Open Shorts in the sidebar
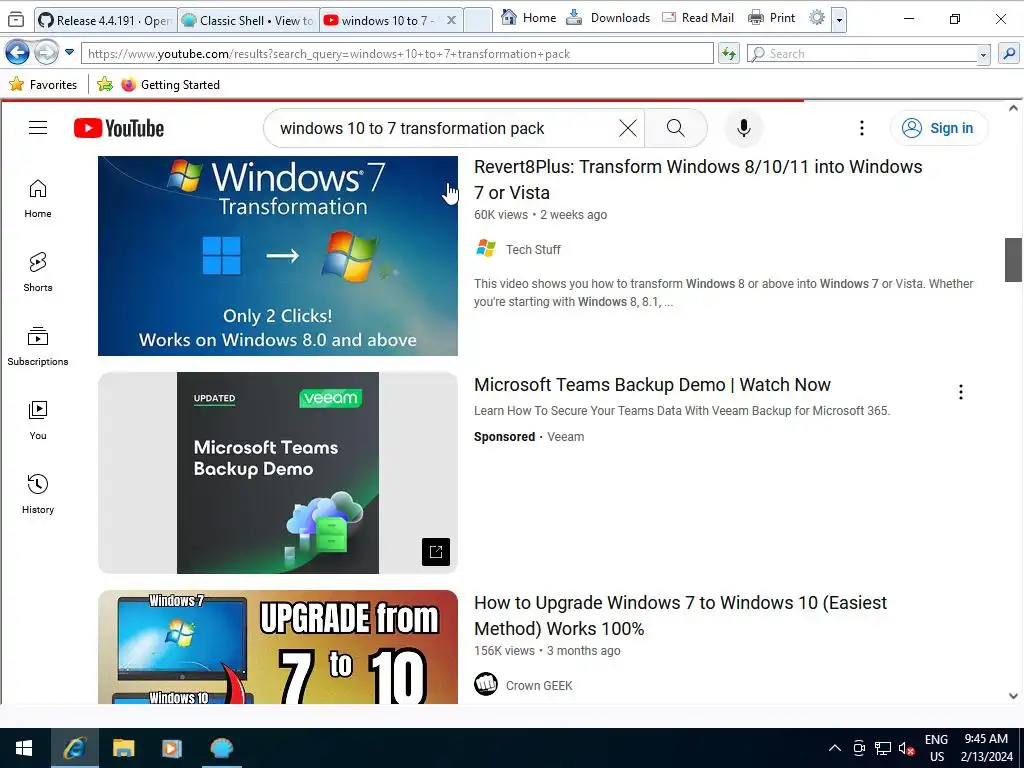The image size is (1024, 768). pos(38,272)
